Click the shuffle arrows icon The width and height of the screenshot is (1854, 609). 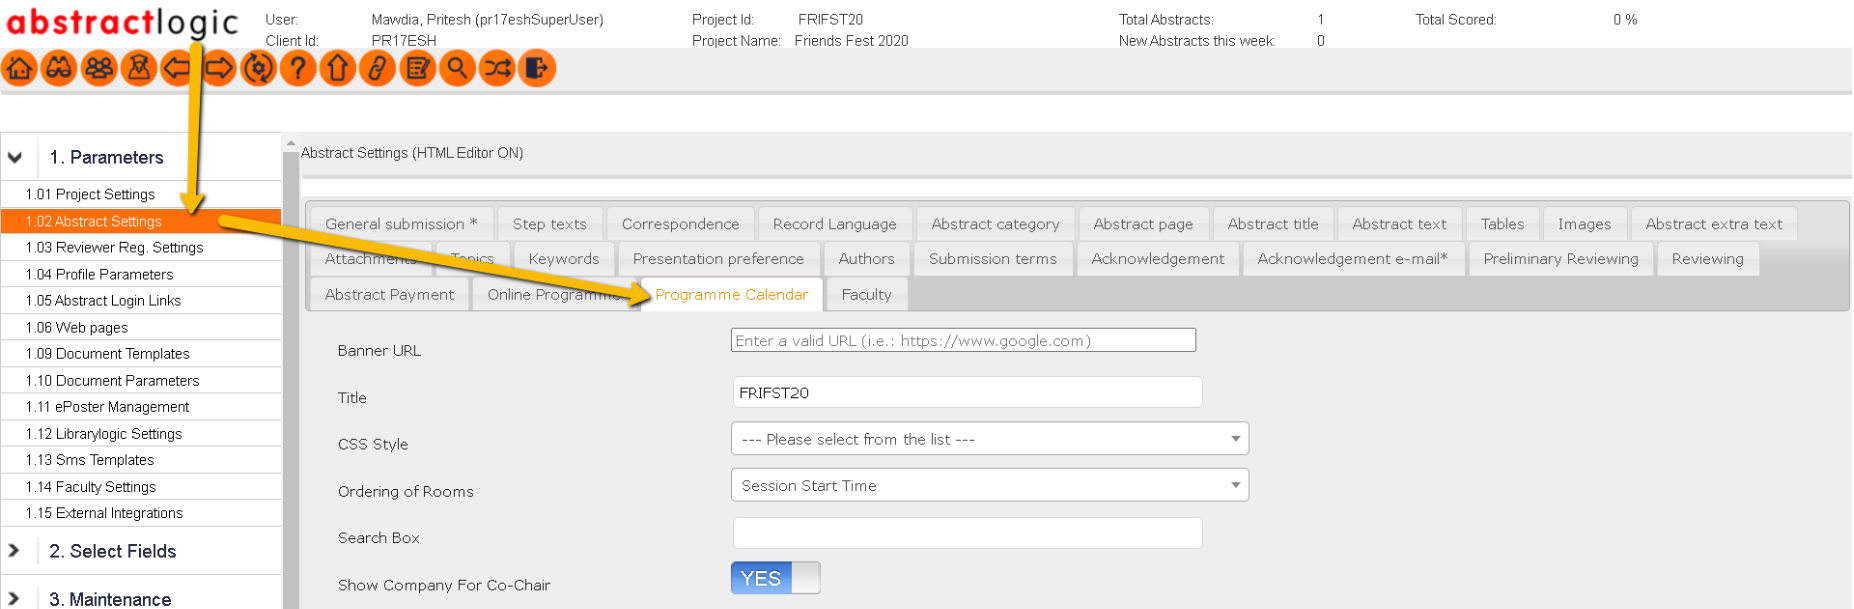pos(497,68)
